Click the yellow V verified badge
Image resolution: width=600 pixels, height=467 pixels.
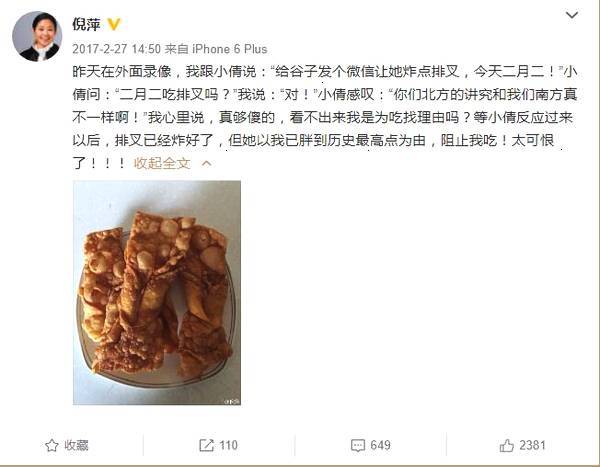click(114, 24)
